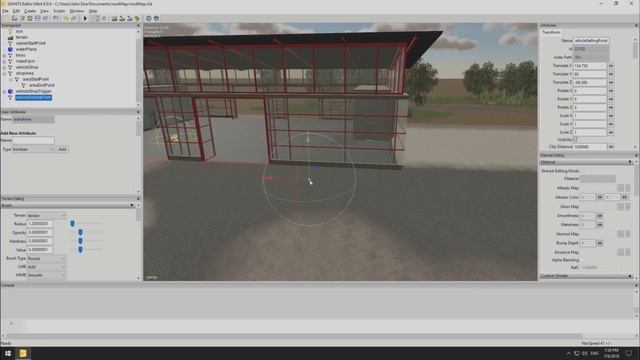Click the Translate X value field

point(590,66)
